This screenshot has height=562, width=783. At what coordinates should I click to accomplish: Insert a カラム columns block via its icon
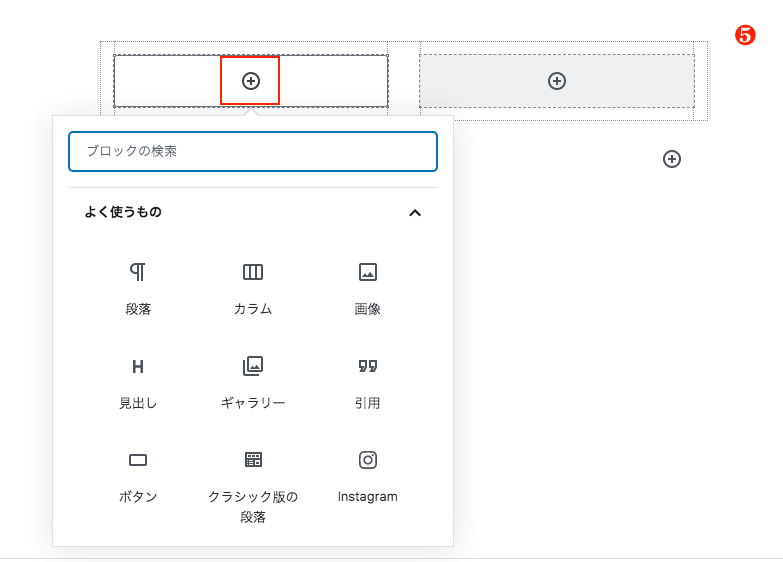coord(253,272)
